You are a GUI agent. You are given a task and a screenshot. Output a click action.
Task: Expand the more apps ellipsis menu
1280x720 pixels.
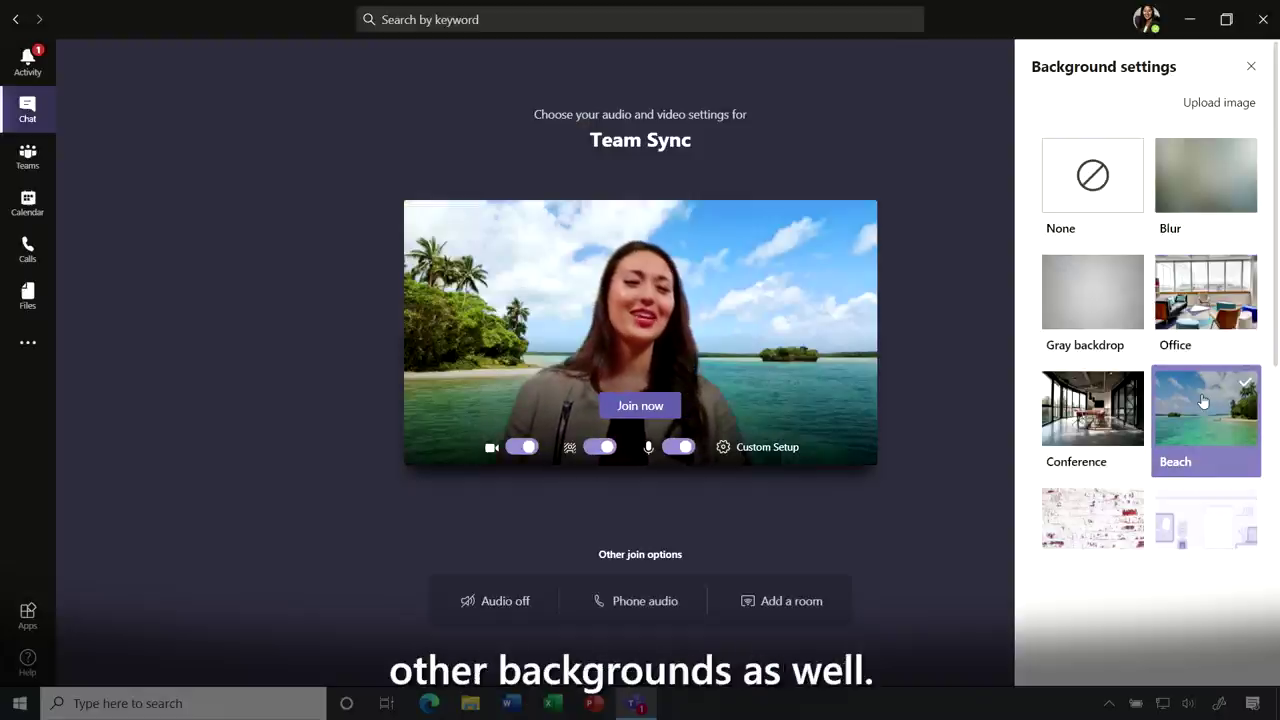click(27, 343)
